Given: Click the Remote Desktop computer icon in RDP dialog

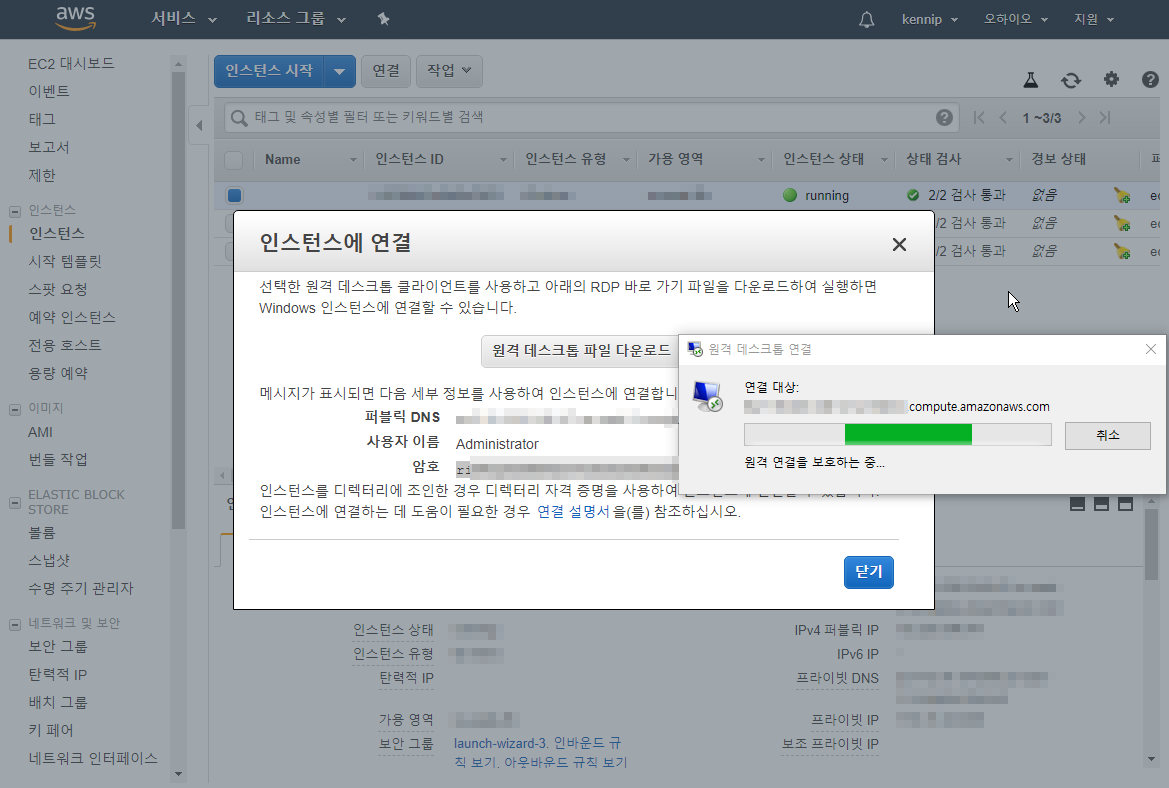Looking at the screenshot, I should click(707, 396).
